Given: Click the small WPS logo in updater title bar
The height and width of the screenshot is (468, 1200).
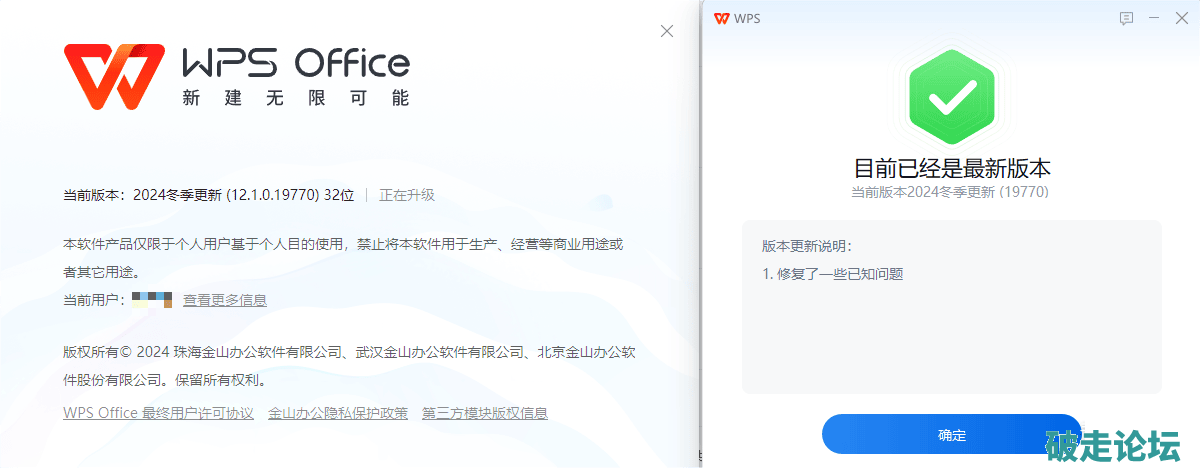Looking at the screenshot, I should point(721,18).
